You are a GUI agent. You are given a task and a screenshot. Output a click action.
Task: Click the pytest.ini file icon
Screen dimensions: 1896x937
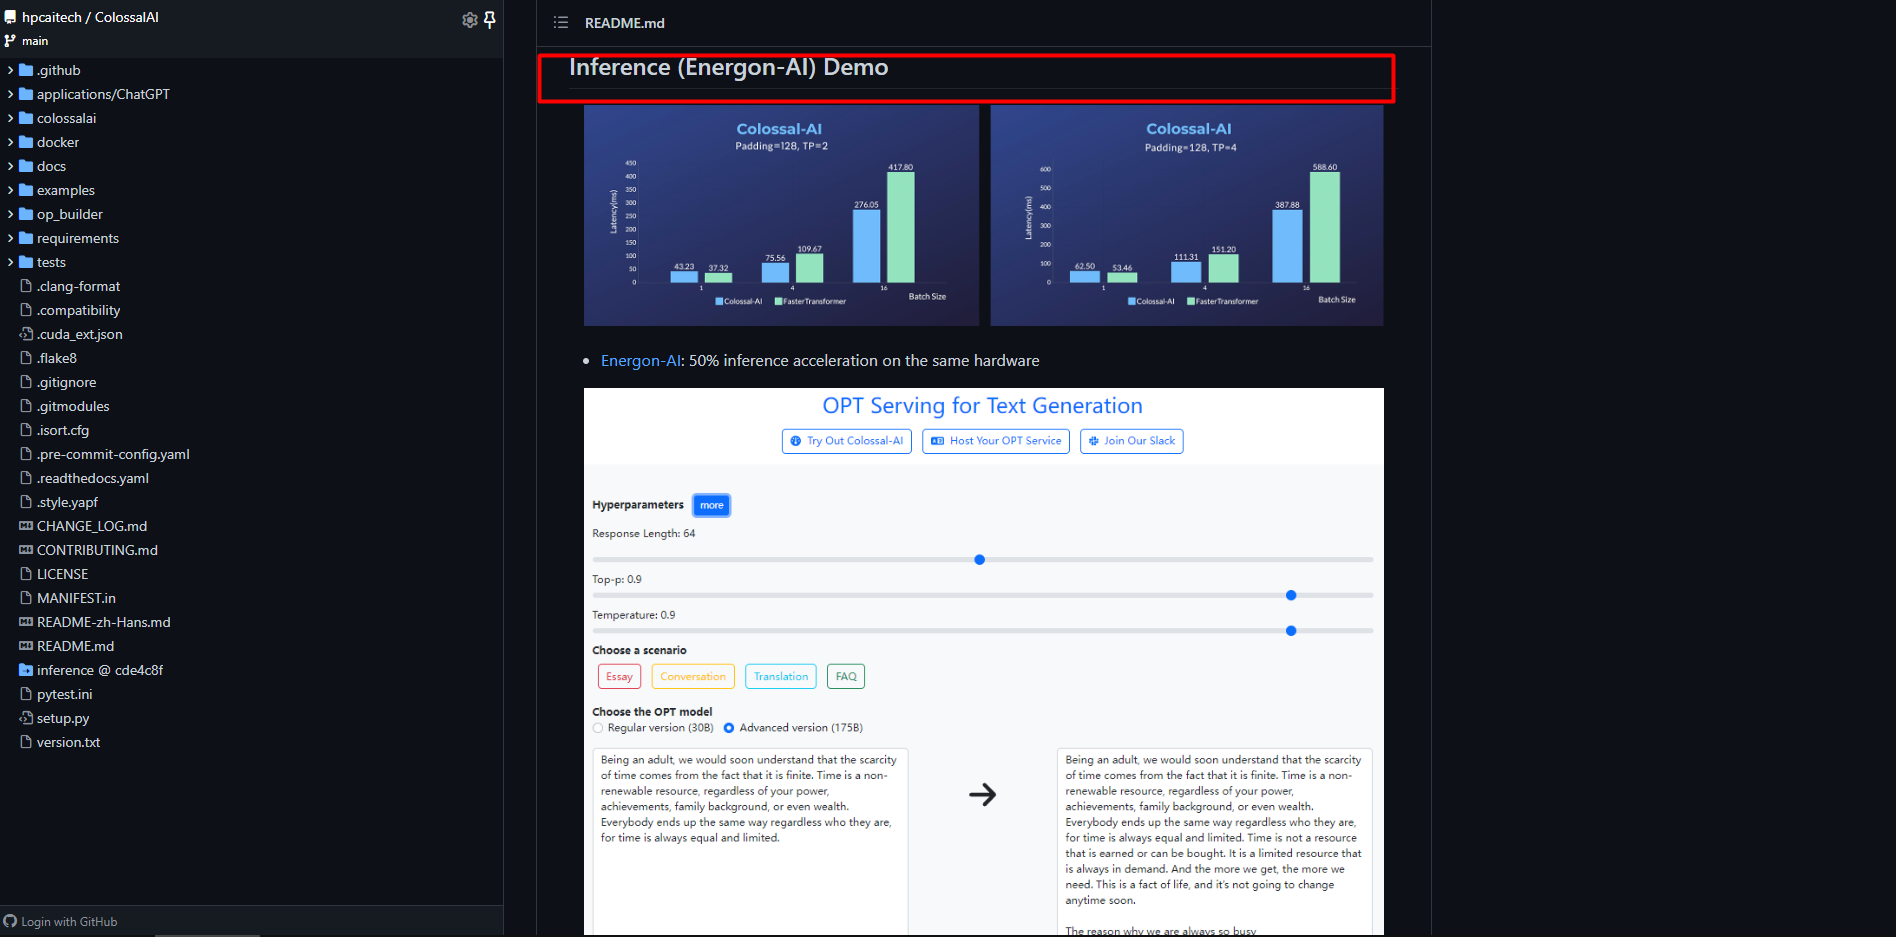[x=26, y=694]
